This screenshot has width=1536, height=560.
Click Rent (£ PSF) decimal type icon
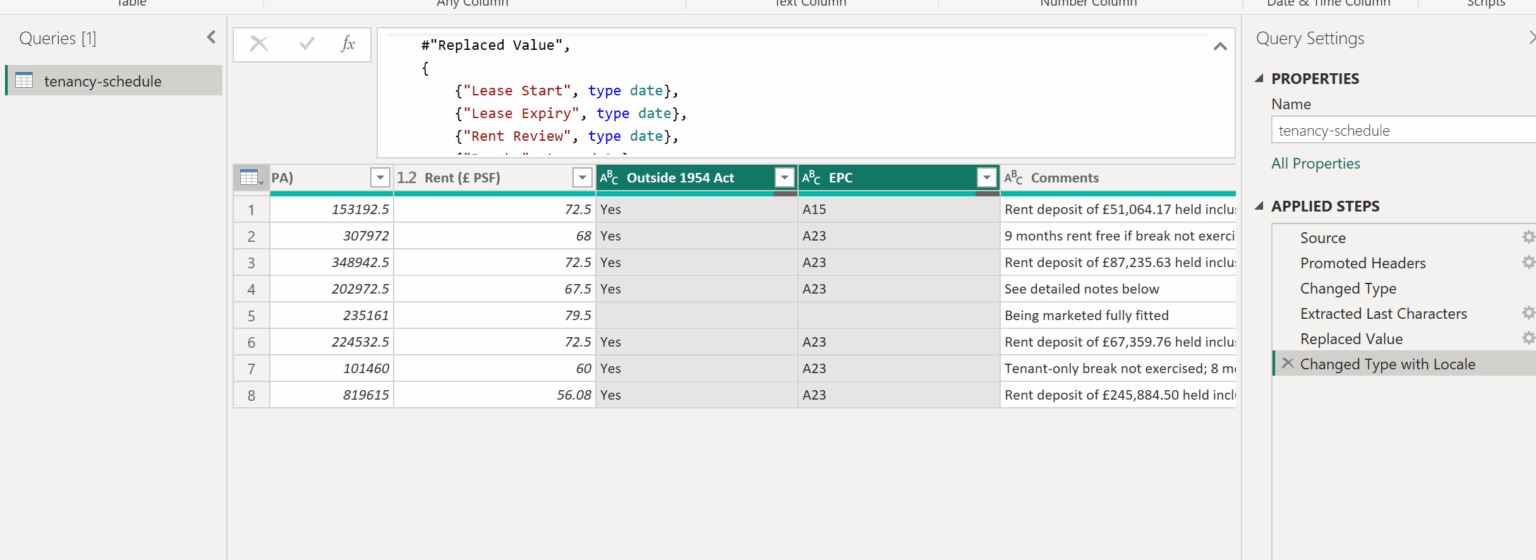(407, 178)
